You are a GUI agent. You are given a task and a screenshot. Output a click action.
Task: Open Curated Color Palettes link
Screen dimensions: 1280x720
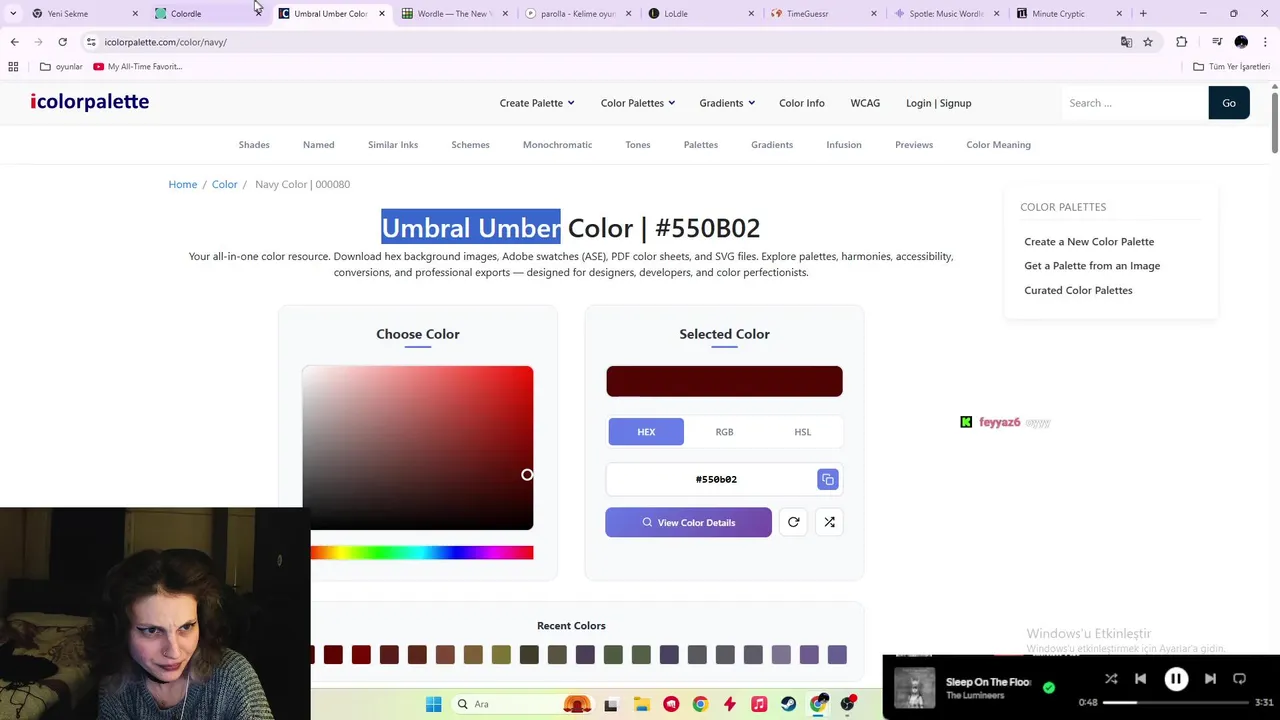pos(1078,290)
